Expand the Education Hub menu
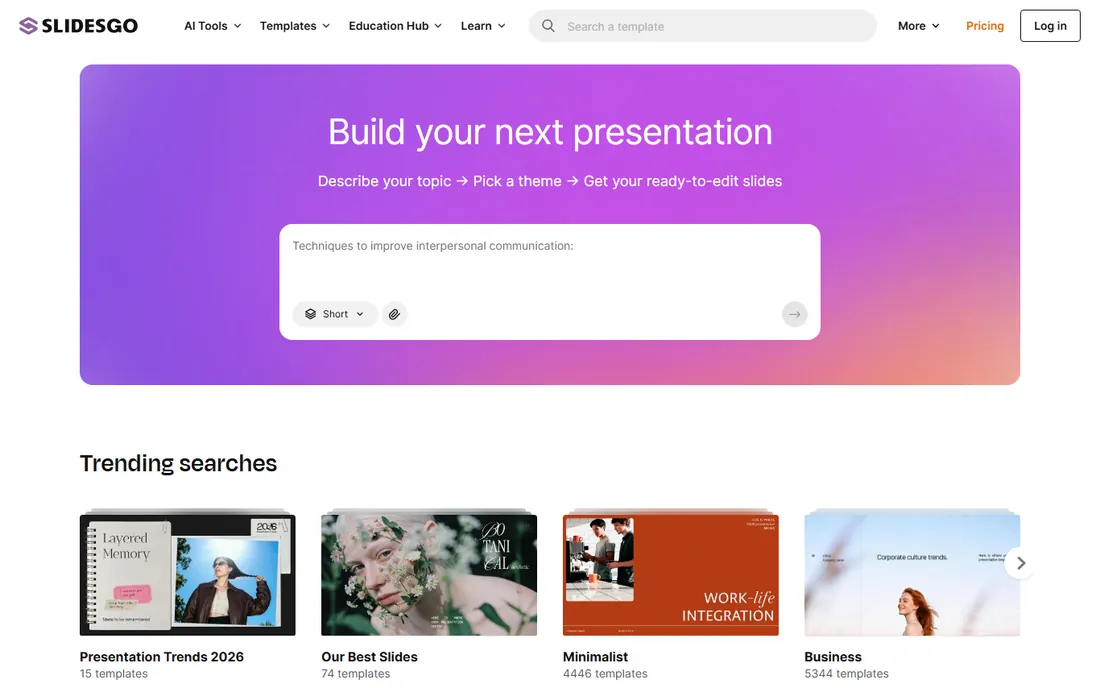 [395, 26]
